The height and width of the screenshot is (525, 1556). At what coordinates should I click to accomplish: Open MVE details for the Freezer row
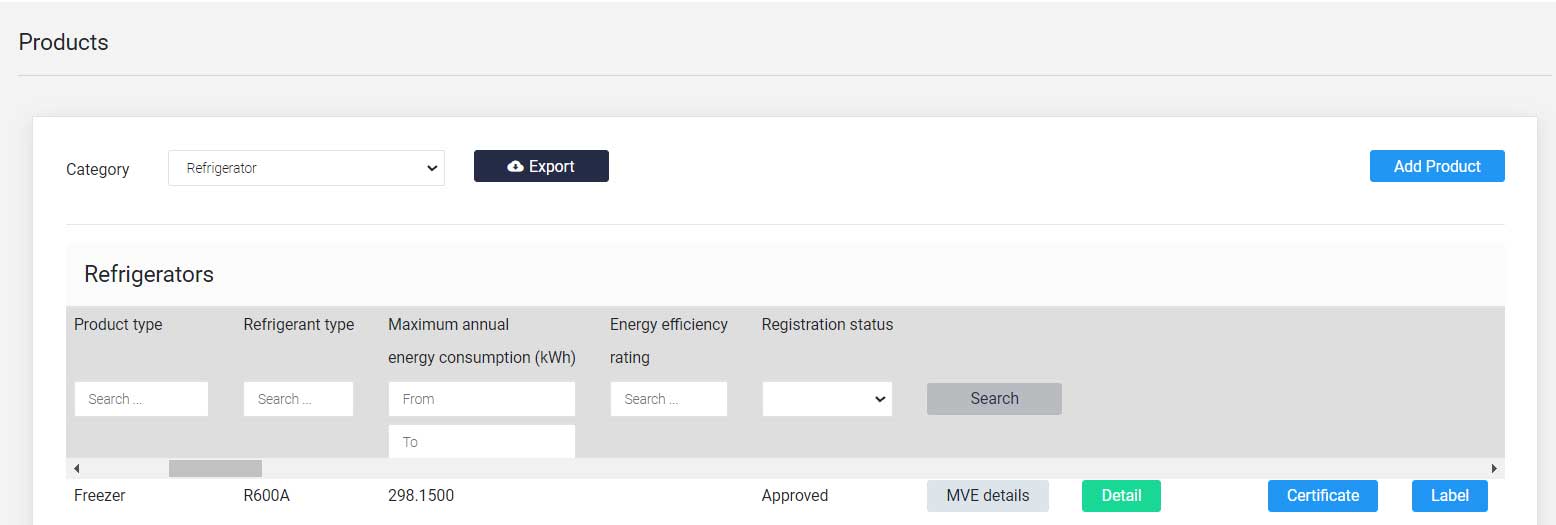988,496
